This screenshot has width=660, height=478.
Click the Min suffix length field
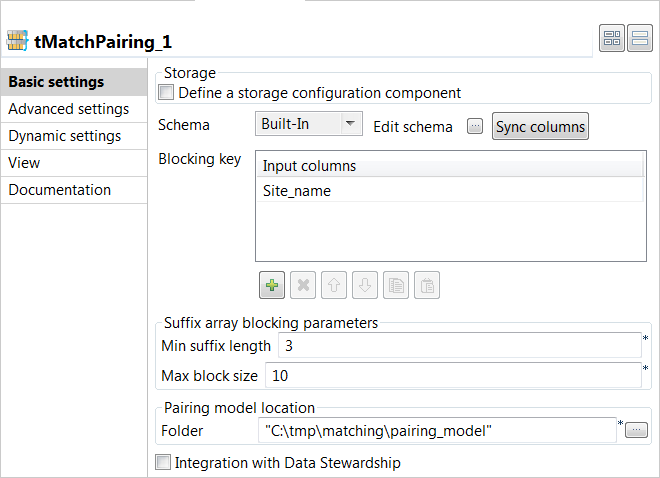(458, 346)
